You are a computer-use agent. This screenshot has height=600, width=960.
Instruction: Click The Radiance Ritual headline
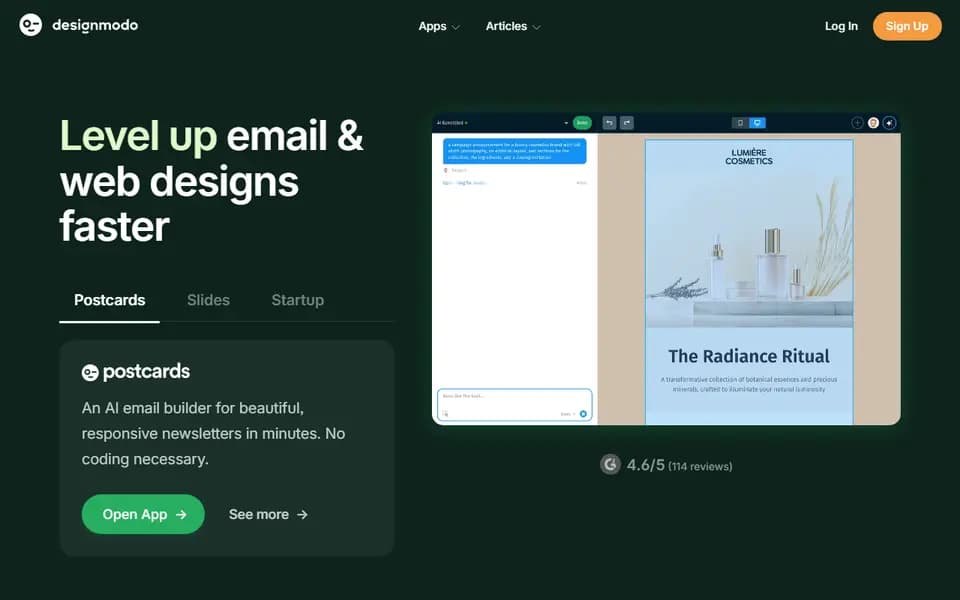(749, 356)
